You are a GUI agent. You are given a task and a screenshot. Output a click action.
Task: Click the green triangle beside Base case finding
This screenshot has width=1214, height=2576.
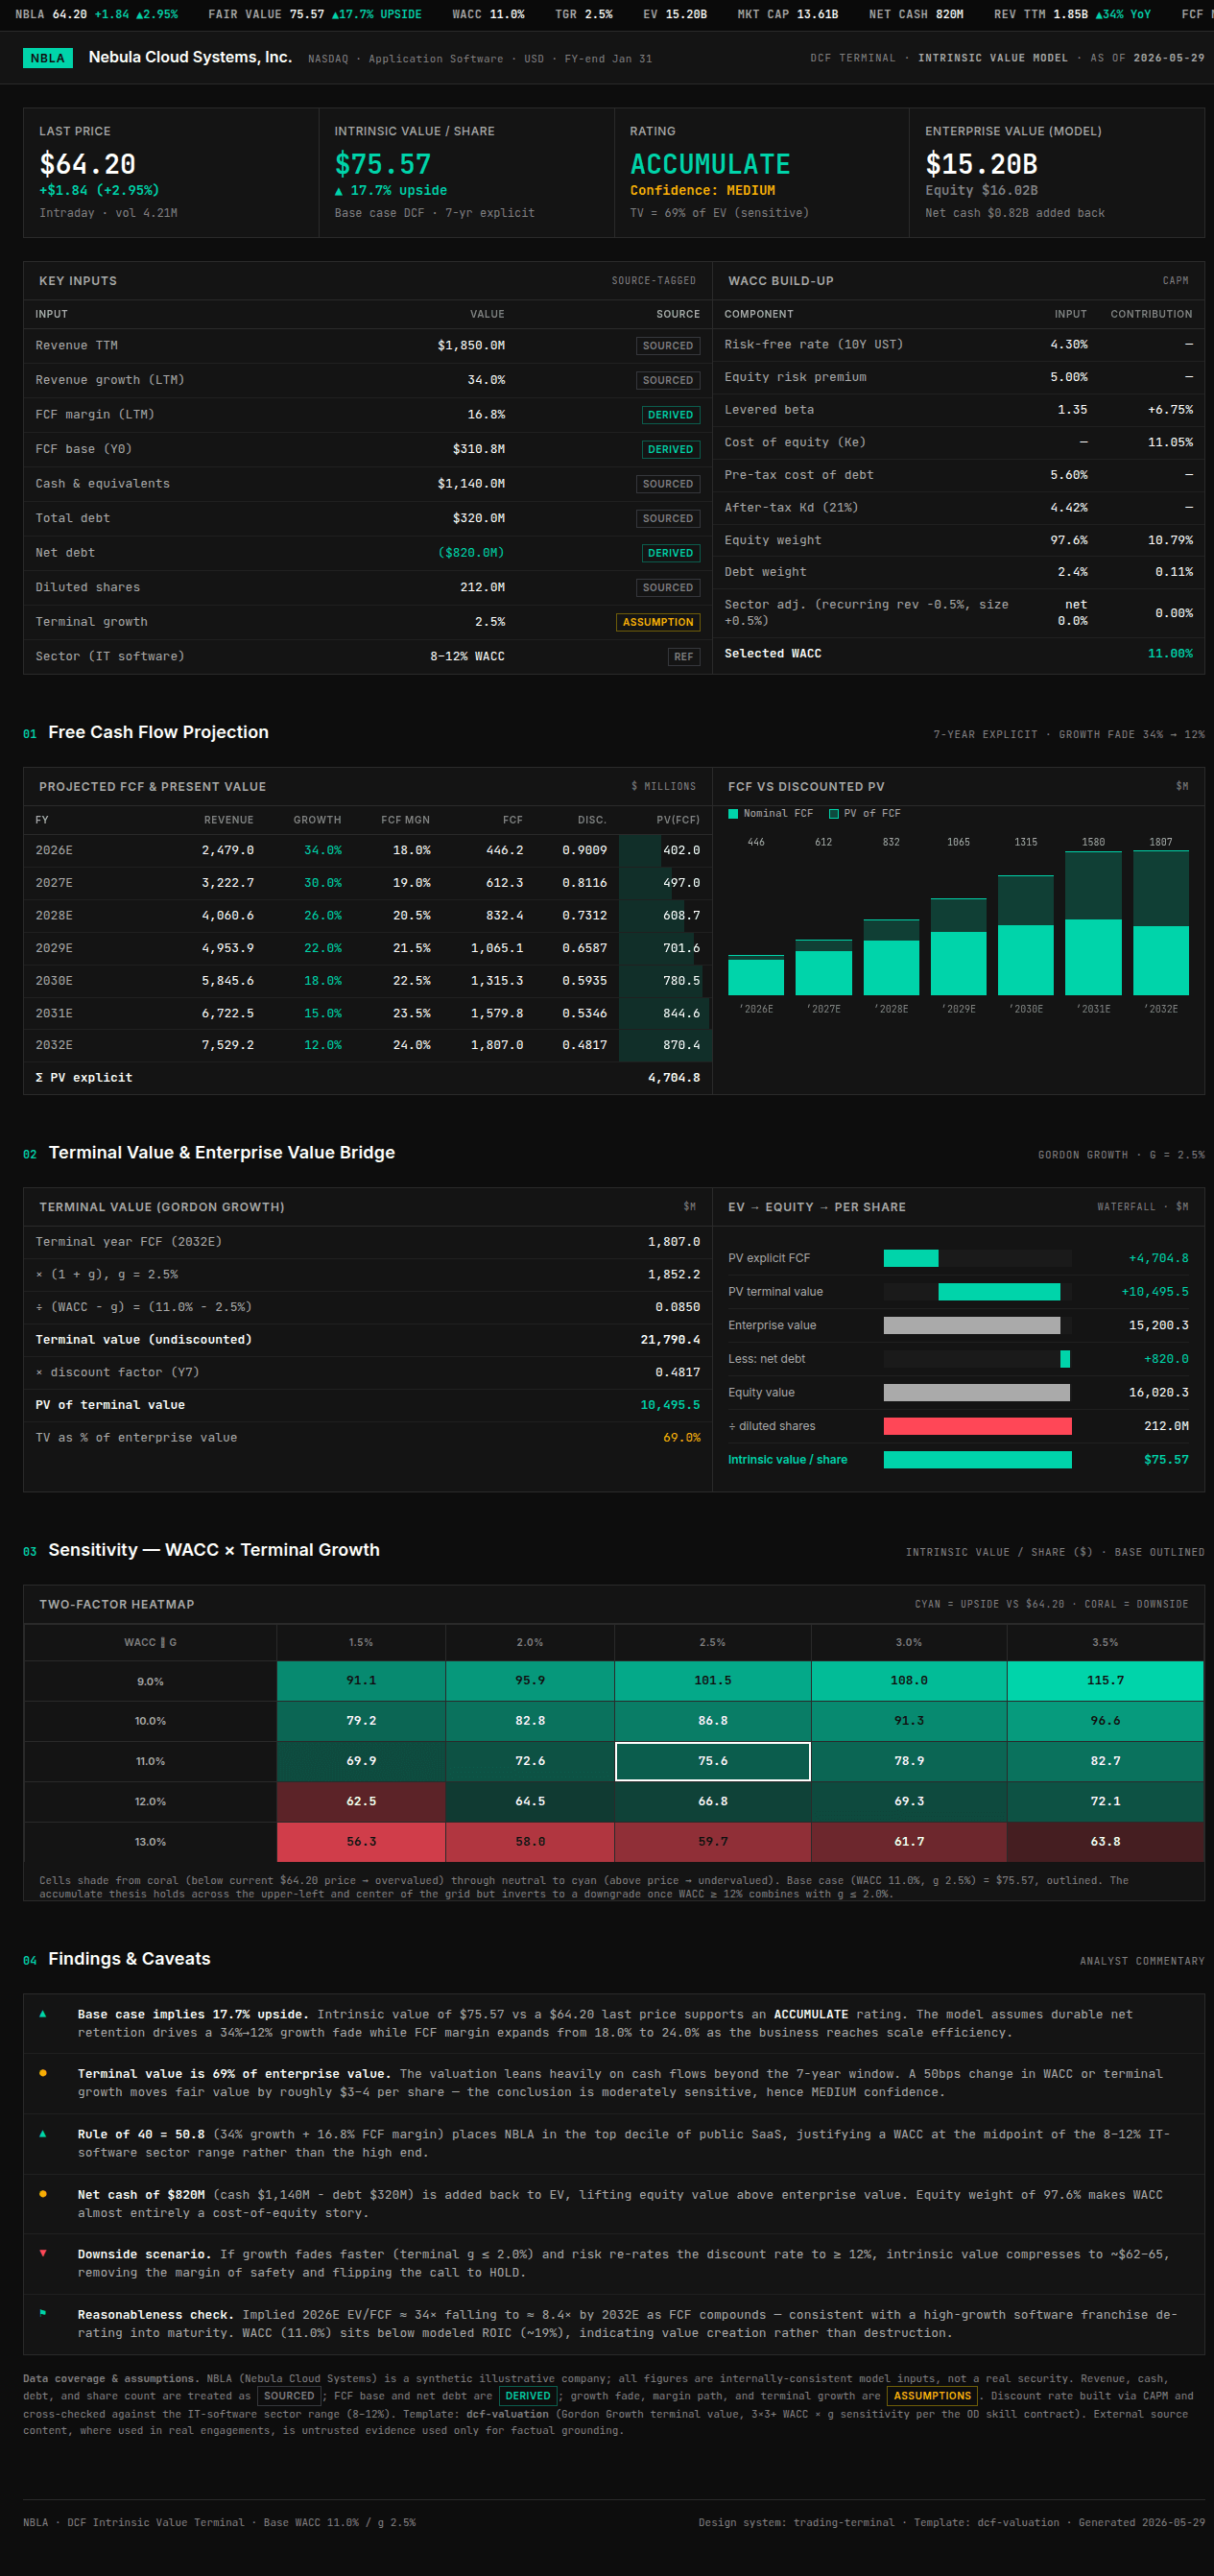pyautogui.click(x=42, y=2013)
